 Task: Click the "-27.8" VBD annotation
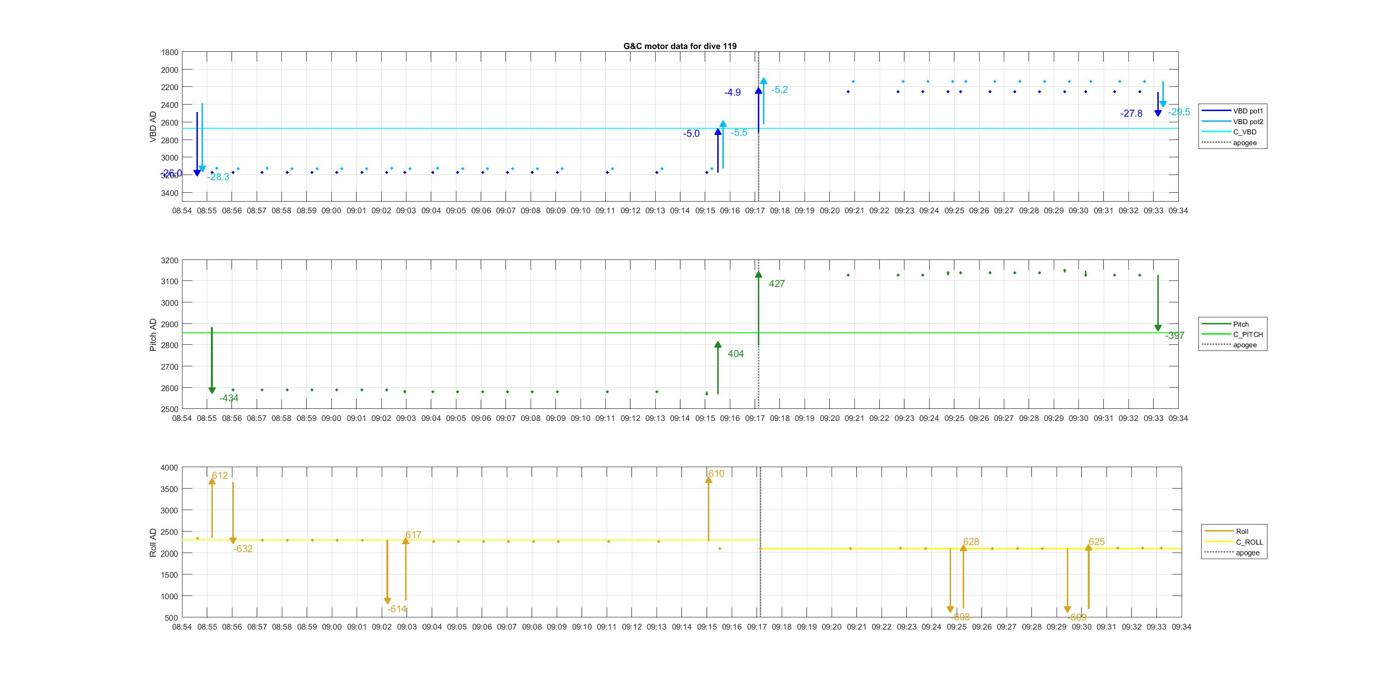[1131, 114]
